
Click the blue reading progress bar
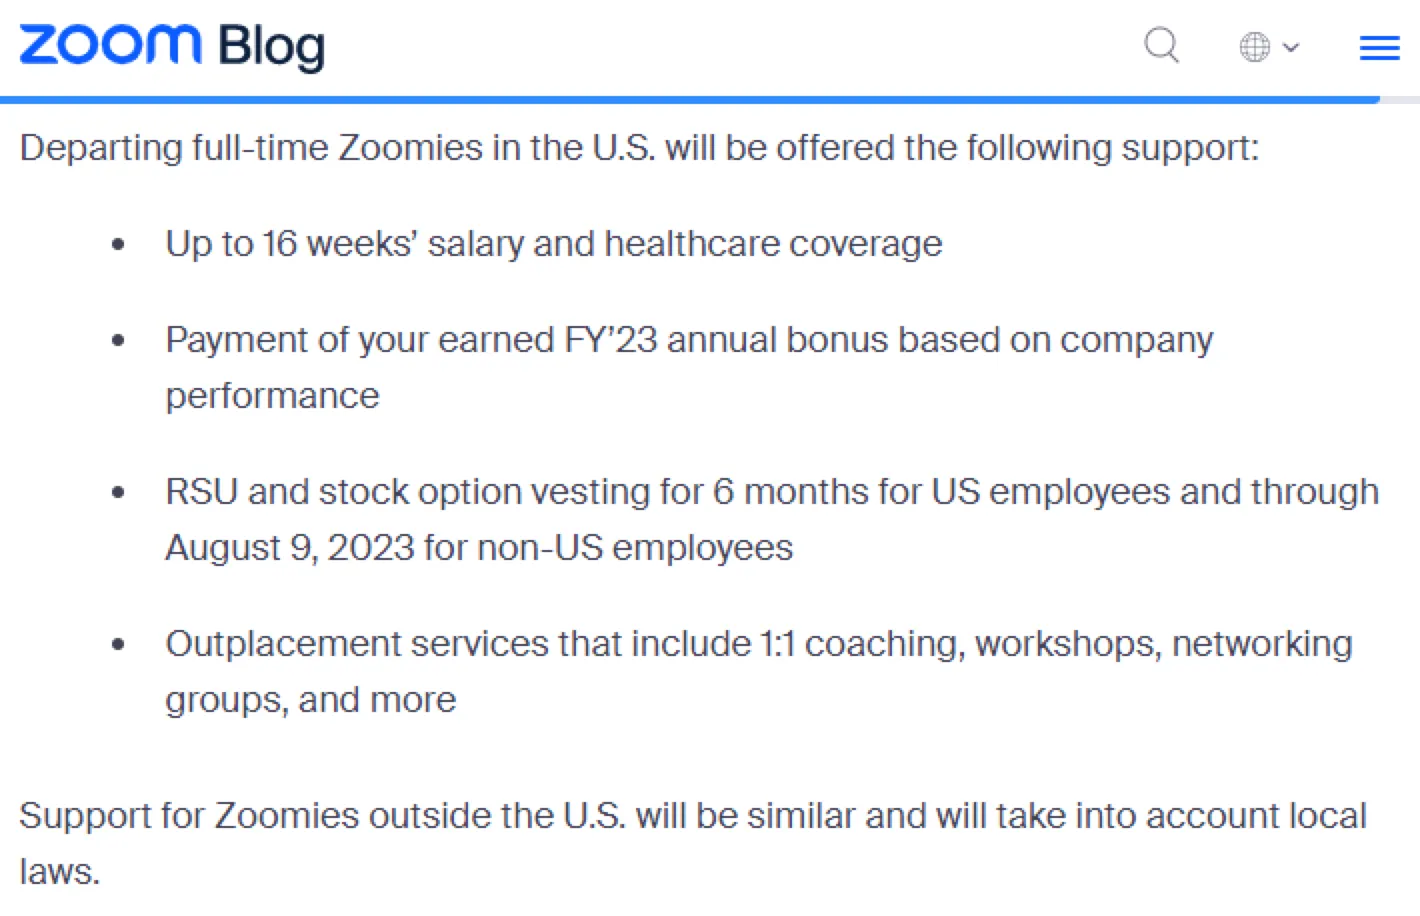coord(690,100)
